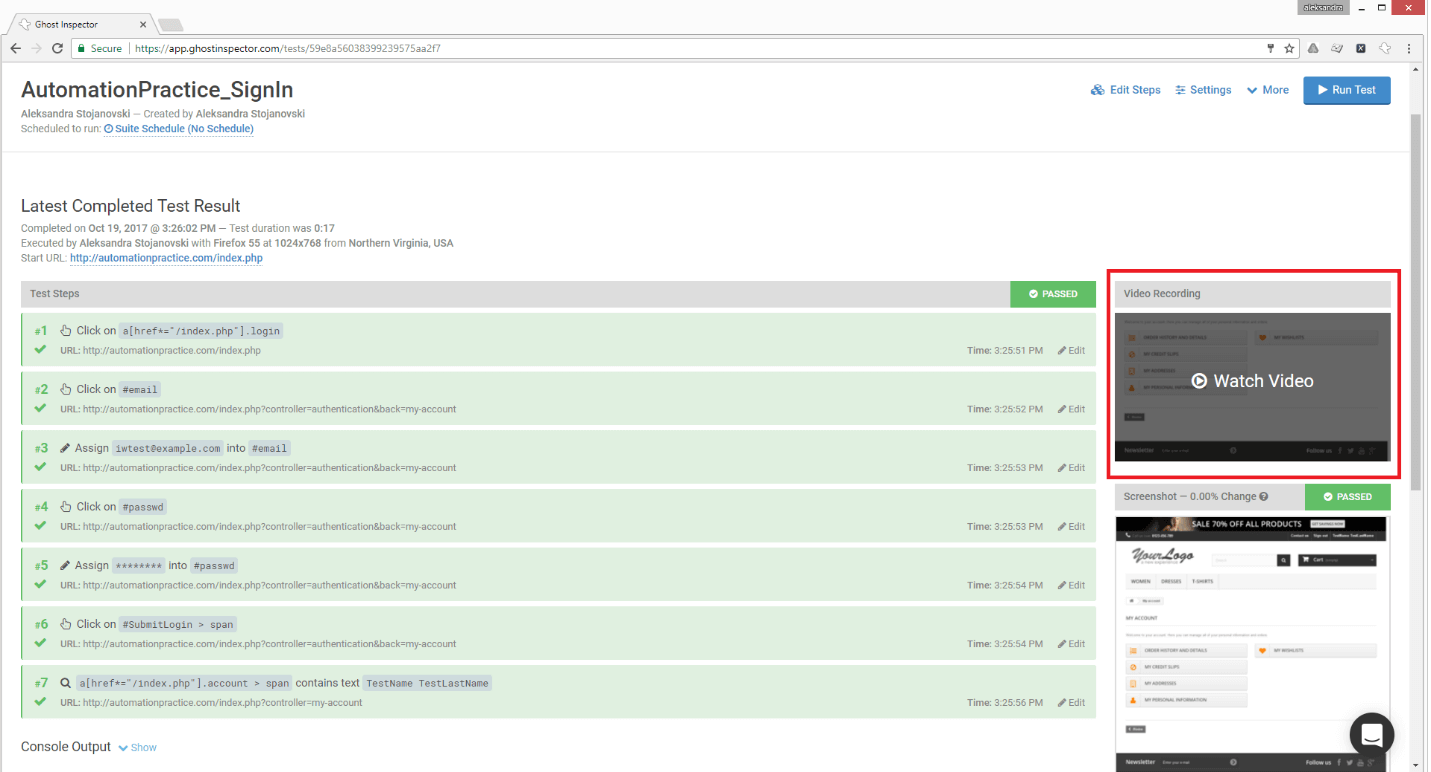Click step #1 time 3:25:51 PM
The image size is (1431, 772).
pos(1005,351)
